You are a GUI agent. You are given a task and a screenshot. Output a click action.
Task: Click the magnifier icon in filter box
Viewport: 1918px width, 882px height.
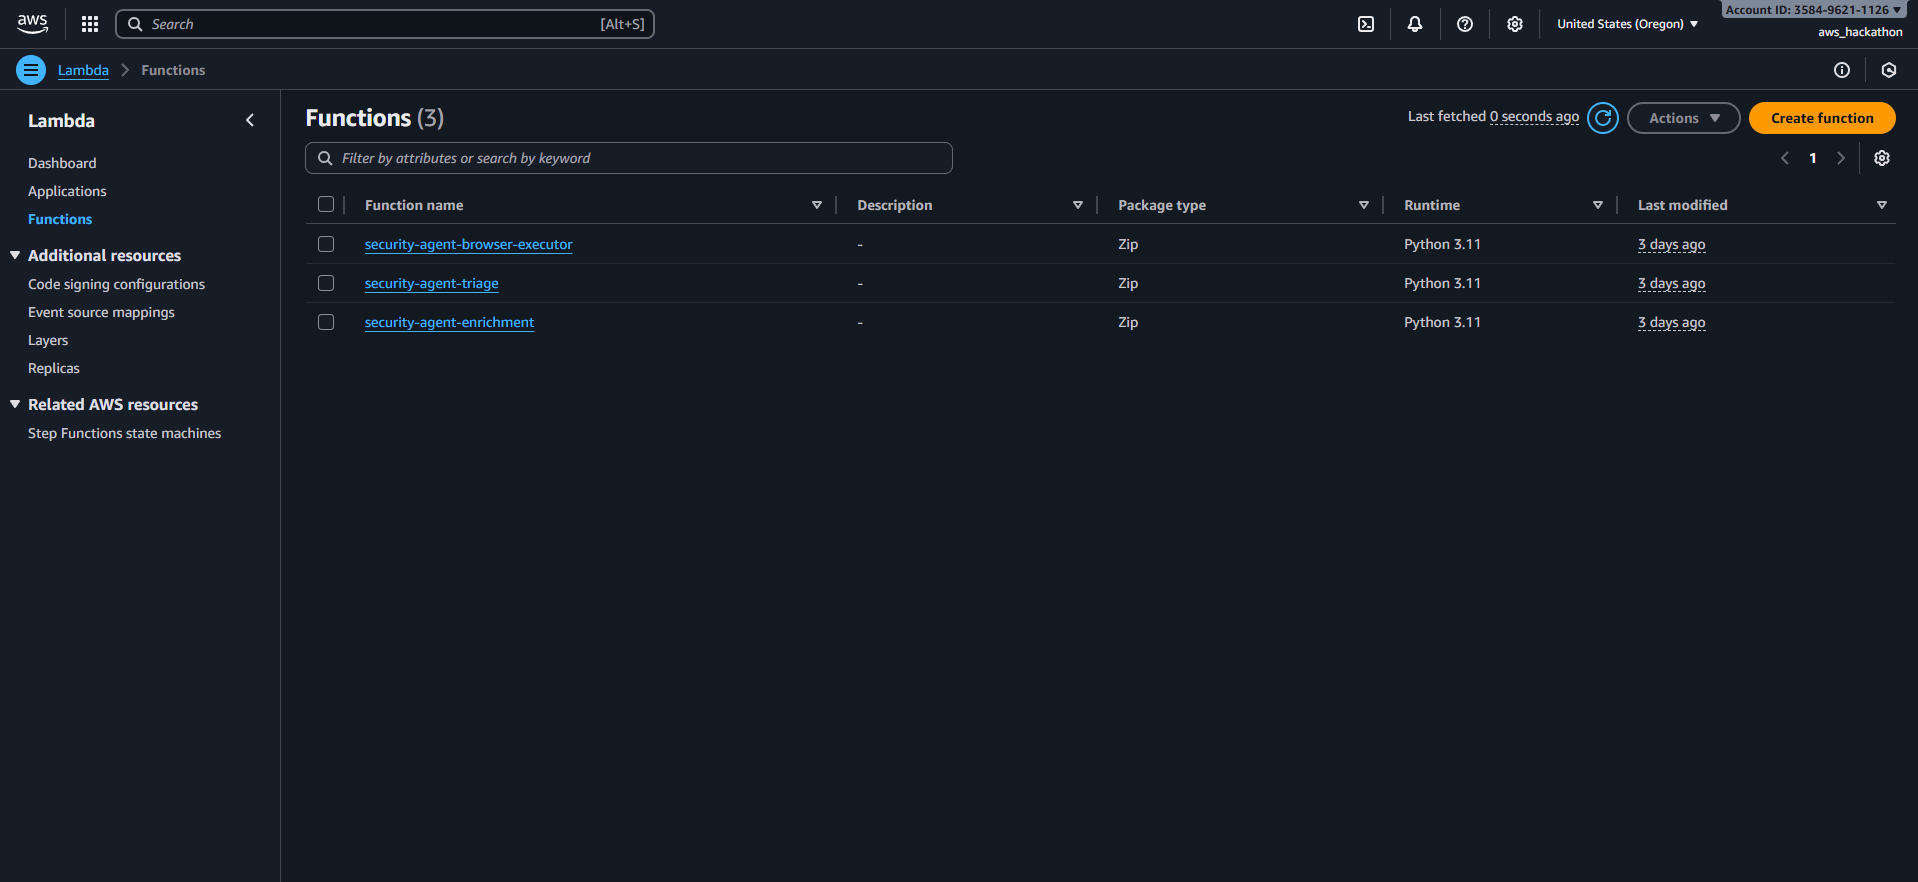pyautogui.click(x=325, y=158)
